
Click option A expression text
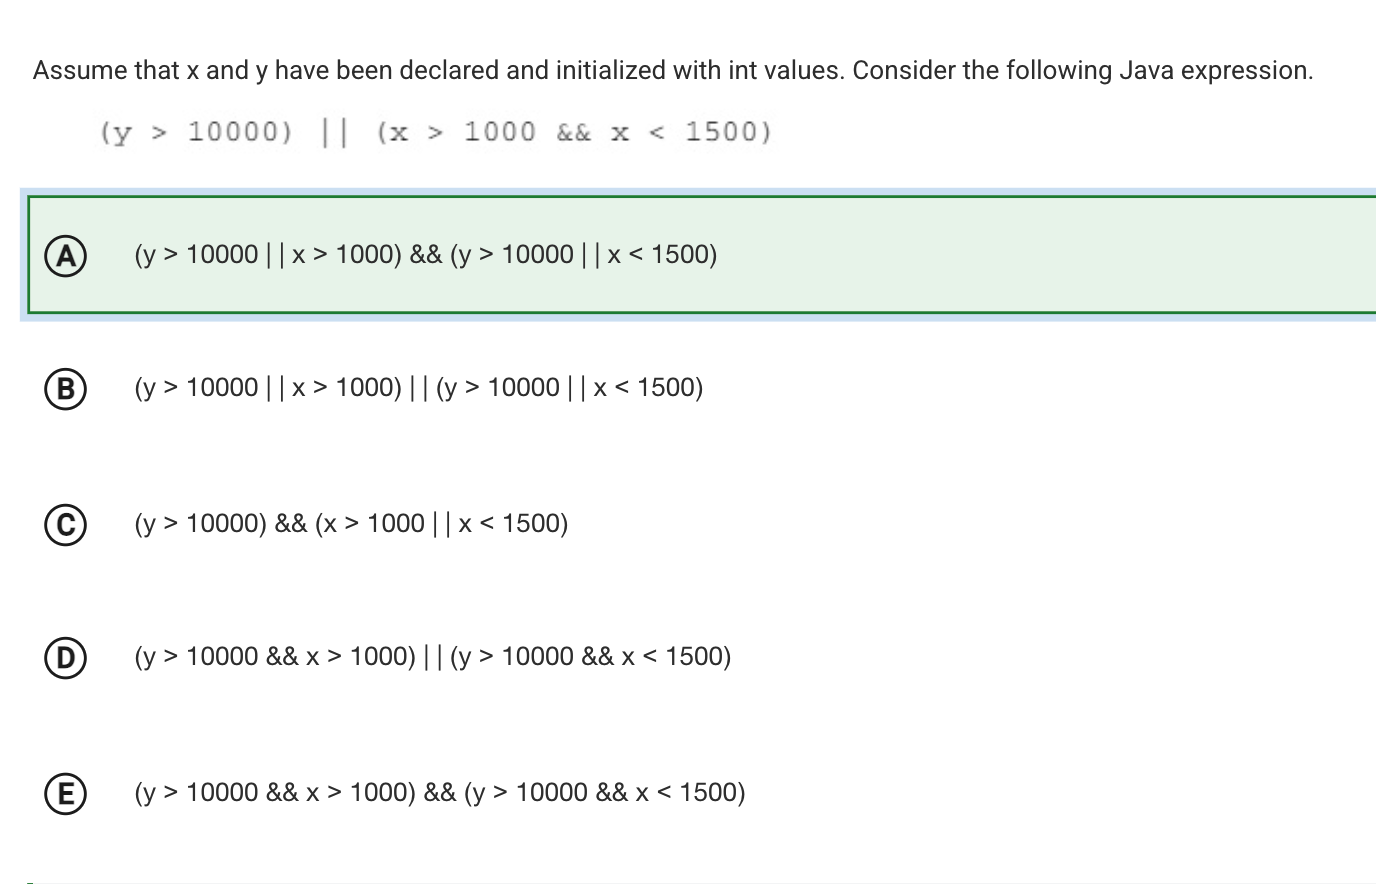tap(426, 255)
